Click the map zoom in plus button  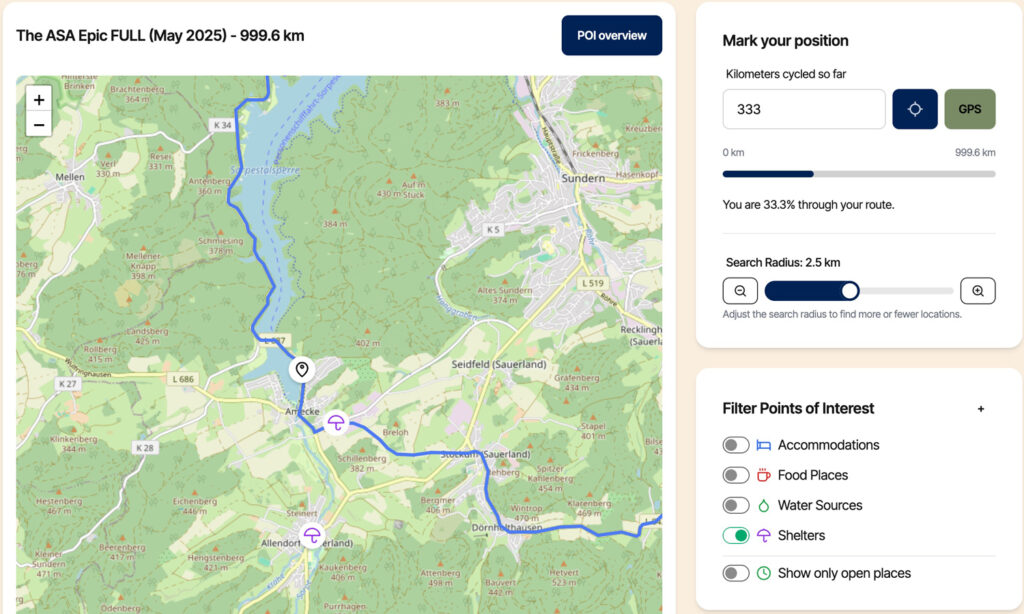click(39, 100)
